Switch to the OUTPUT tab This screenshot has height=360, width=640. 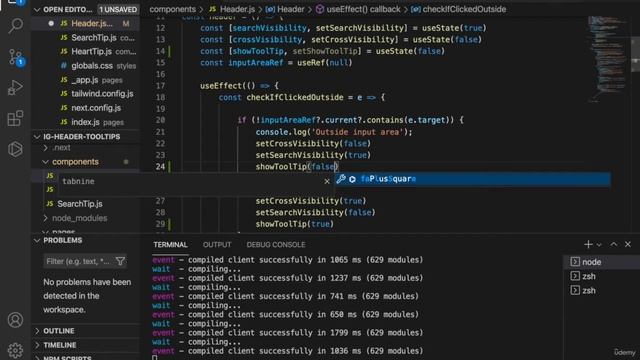[217, 244]
